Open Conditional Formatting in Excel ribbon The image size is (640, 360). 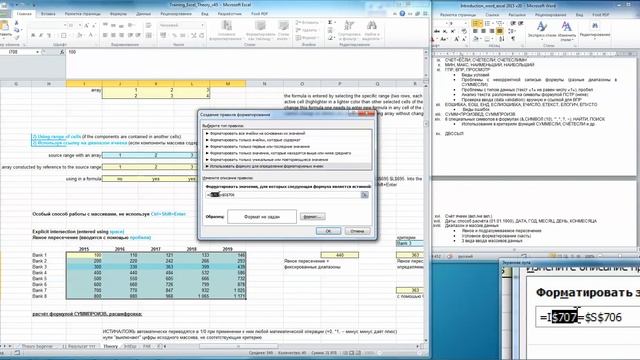[226, 30]
